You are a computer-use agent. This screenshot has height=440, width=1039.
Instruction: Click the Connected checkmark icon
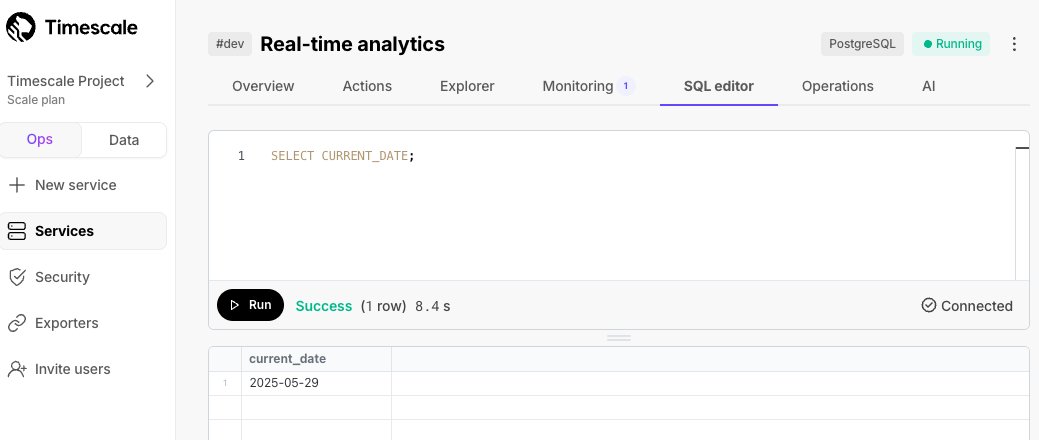[928, 305]
